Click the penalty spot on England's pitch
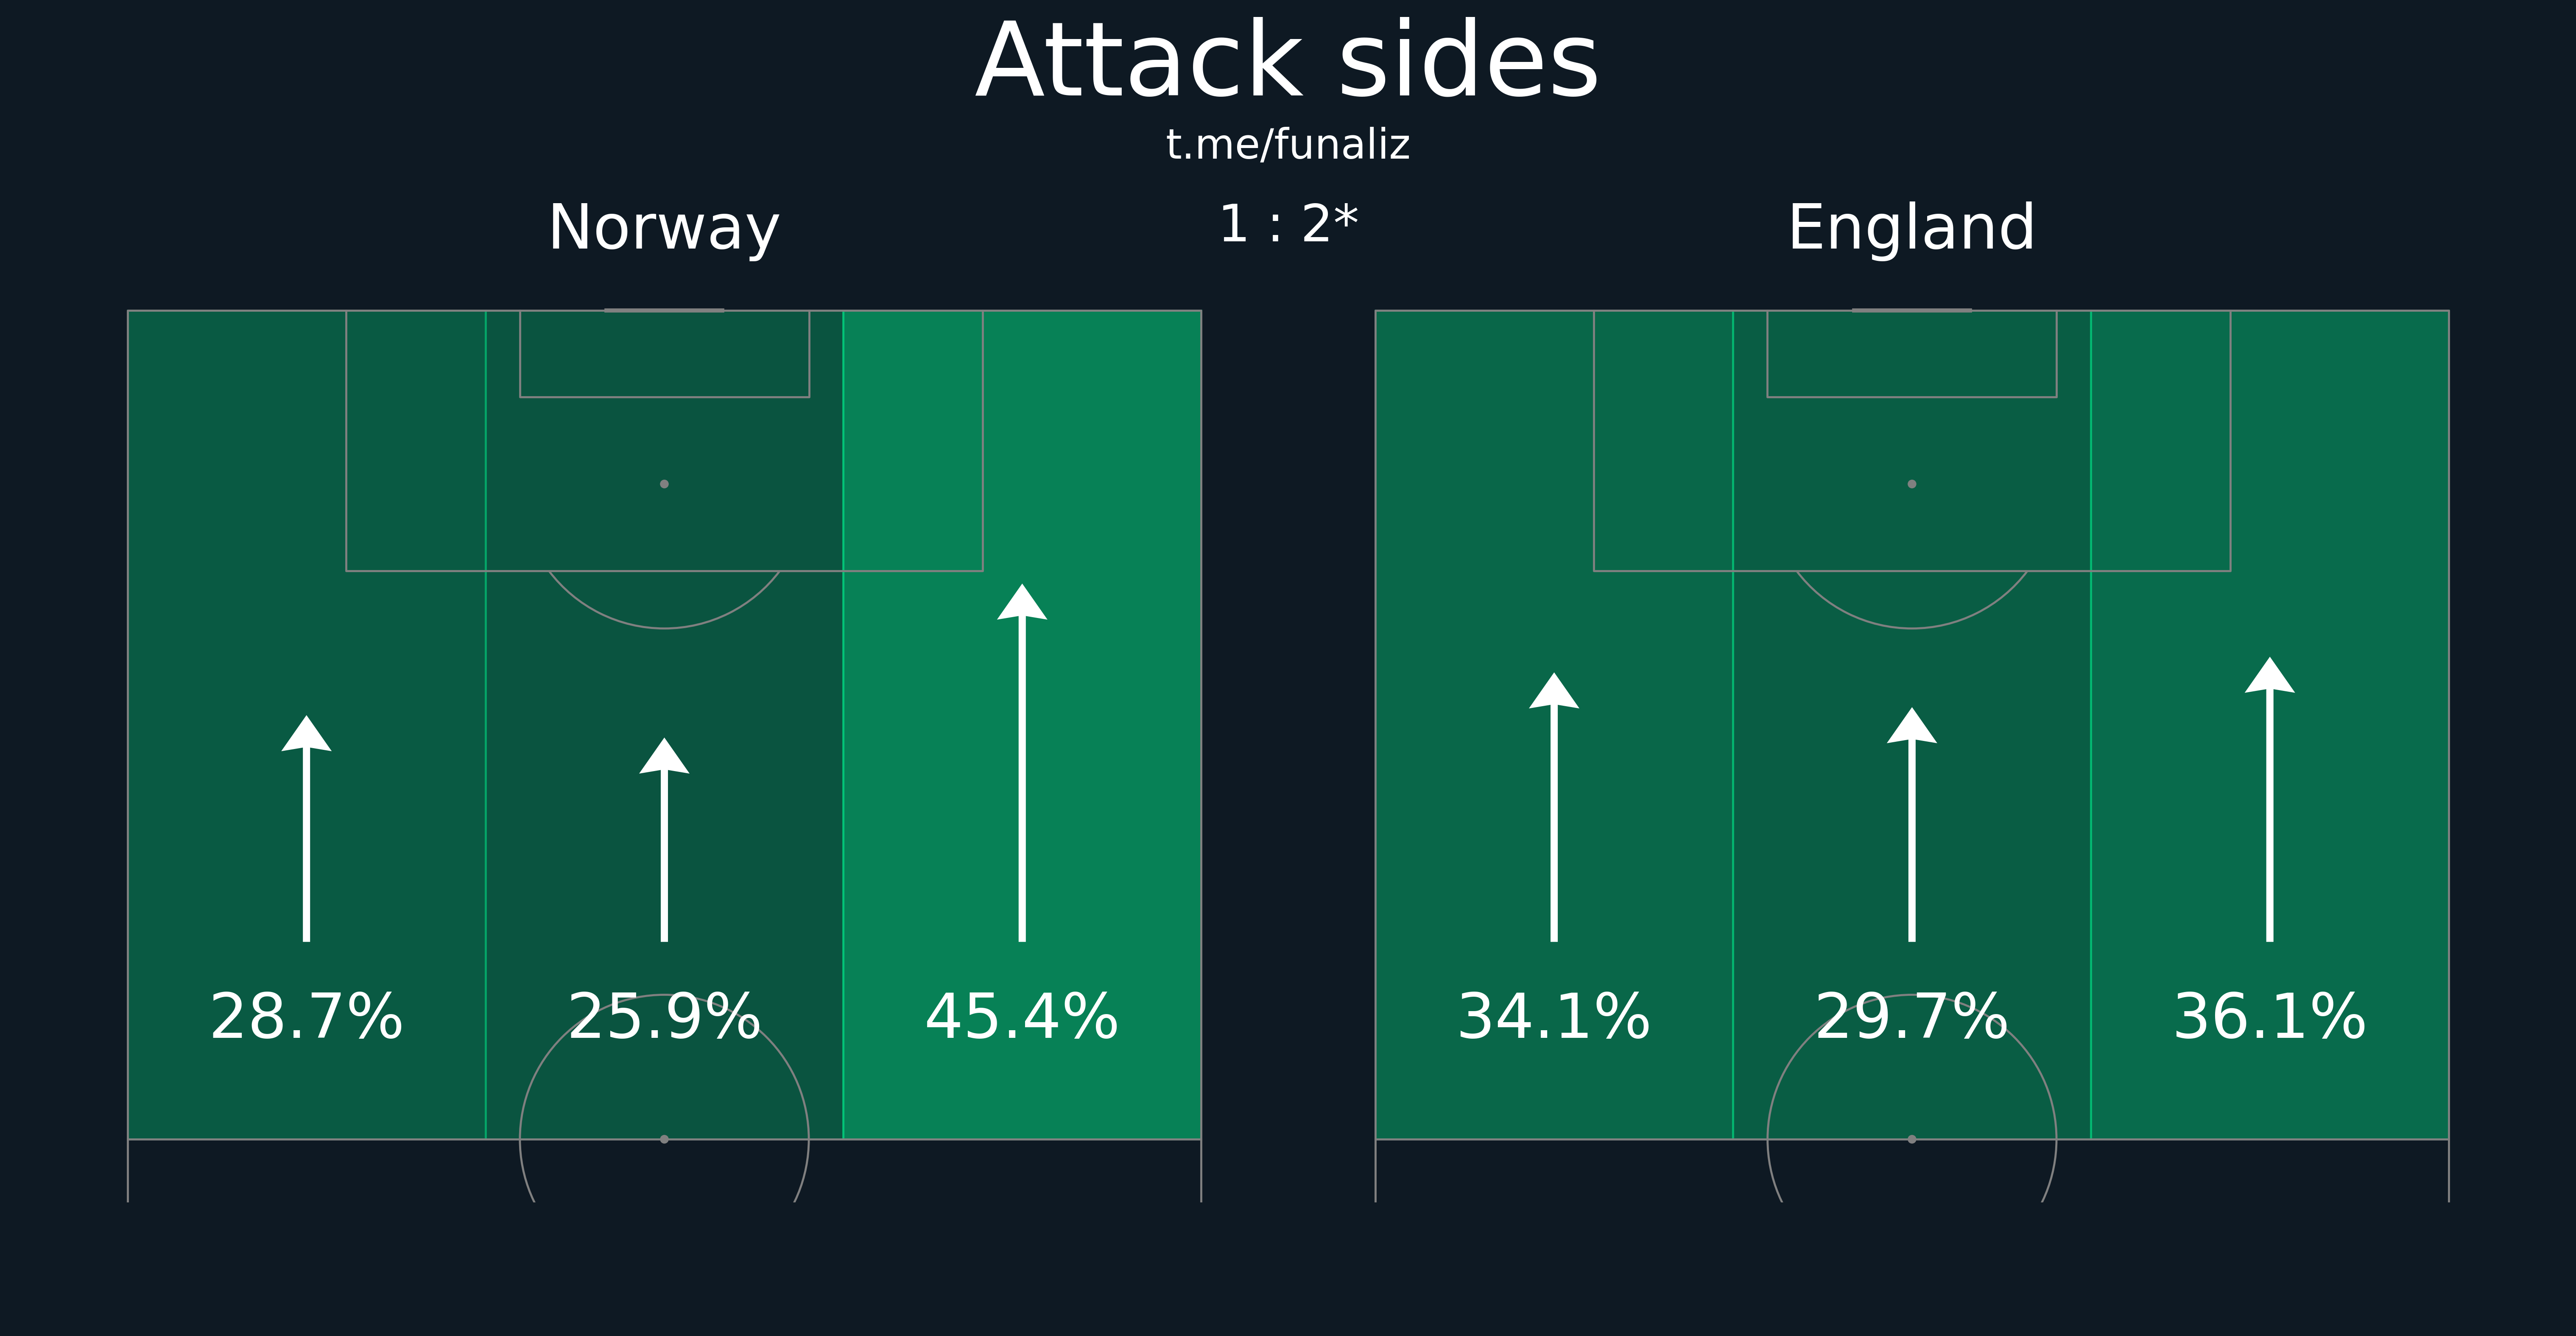The height and width of the screenshot is (1336, 2576). click(1912, 484)
